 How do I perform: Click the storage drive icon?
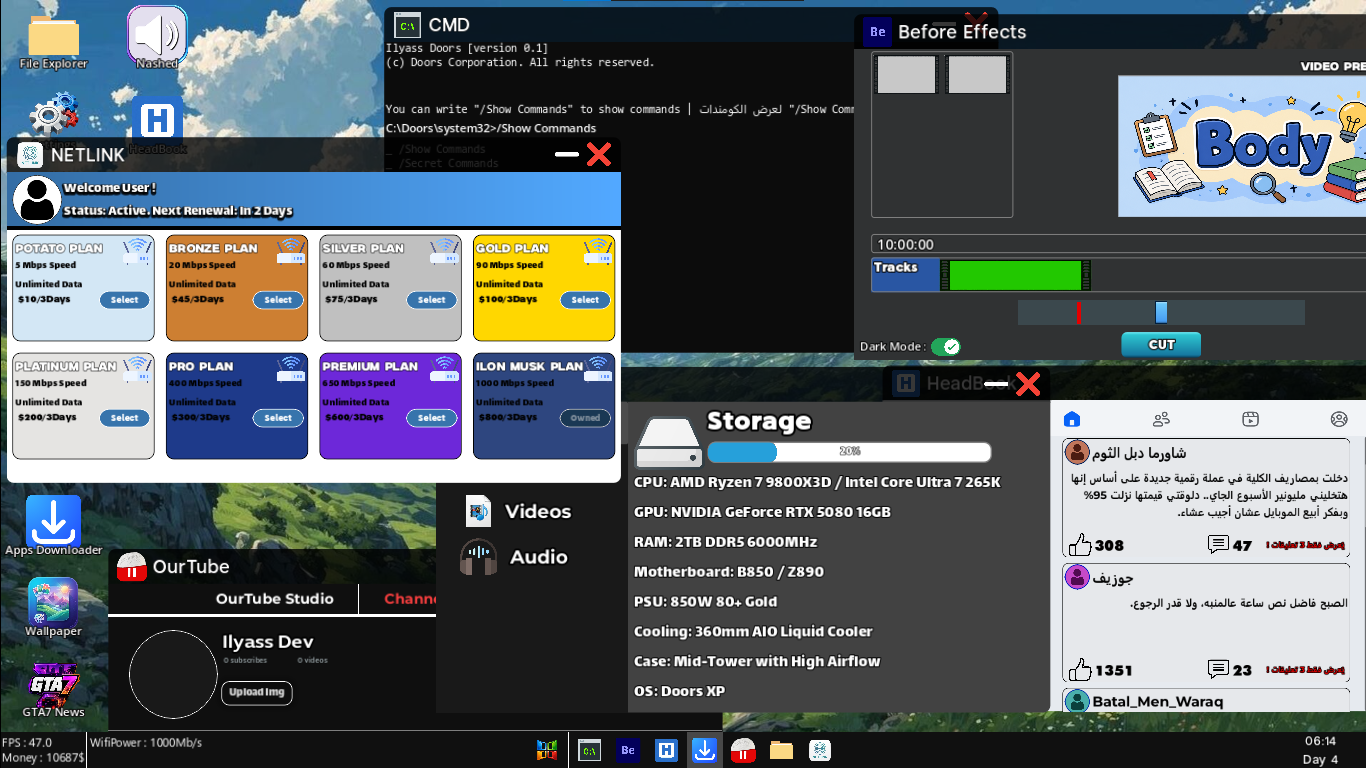pyautogui.click(x=669, y=443)
